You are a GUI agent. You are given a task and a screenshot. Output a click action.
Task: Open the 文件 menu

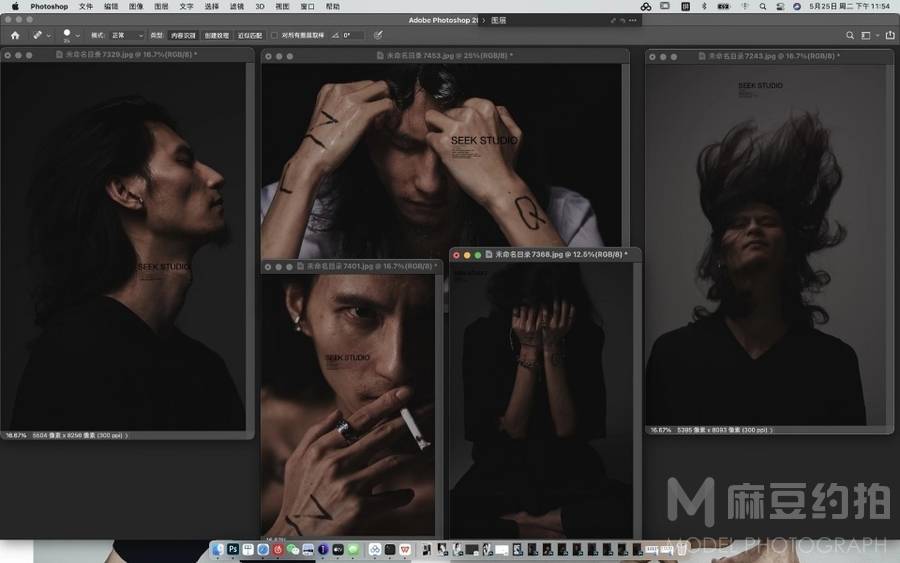pos(86,6)
